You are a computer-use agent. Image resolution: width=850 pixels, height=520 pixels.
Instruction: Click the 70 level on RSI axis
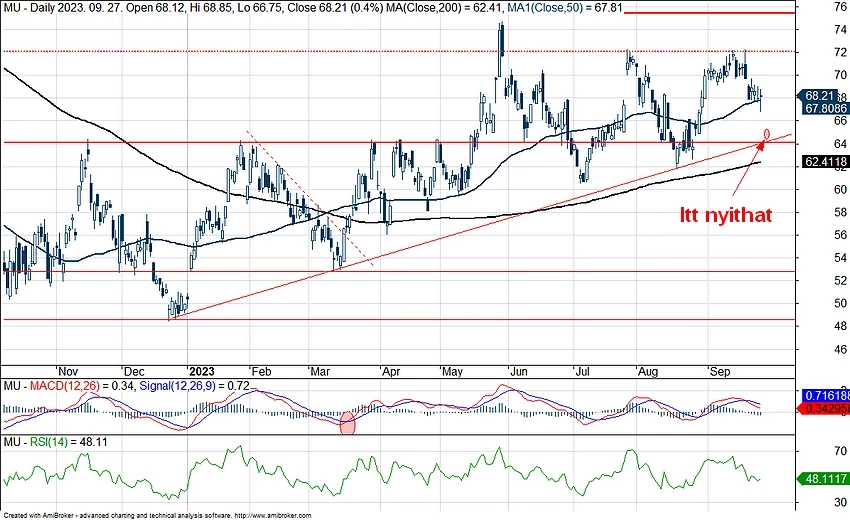click(841, 451)
